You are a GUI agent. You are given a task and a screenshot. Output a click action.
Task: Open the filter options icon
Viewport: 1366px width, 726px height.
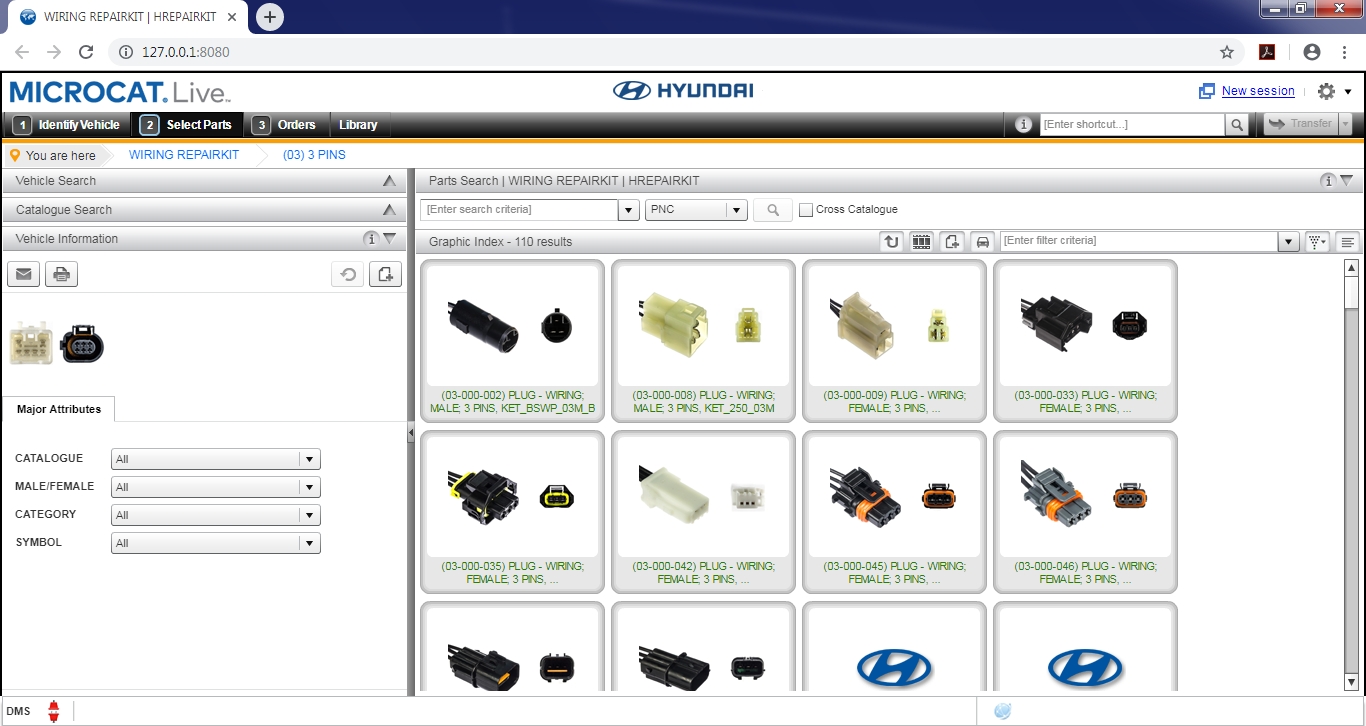coord(1317,241)
